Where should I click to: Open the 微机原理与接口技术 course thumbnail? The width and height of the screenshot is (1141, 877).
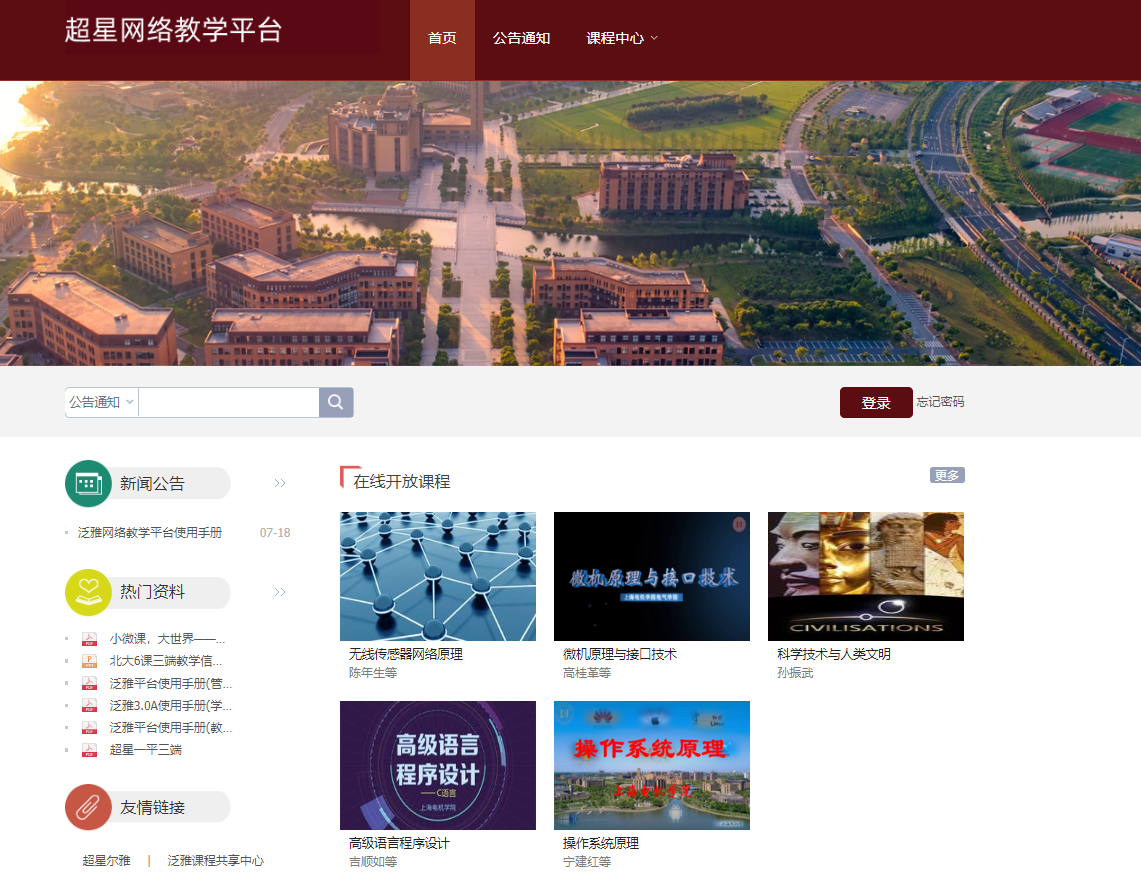click(651, 576)
